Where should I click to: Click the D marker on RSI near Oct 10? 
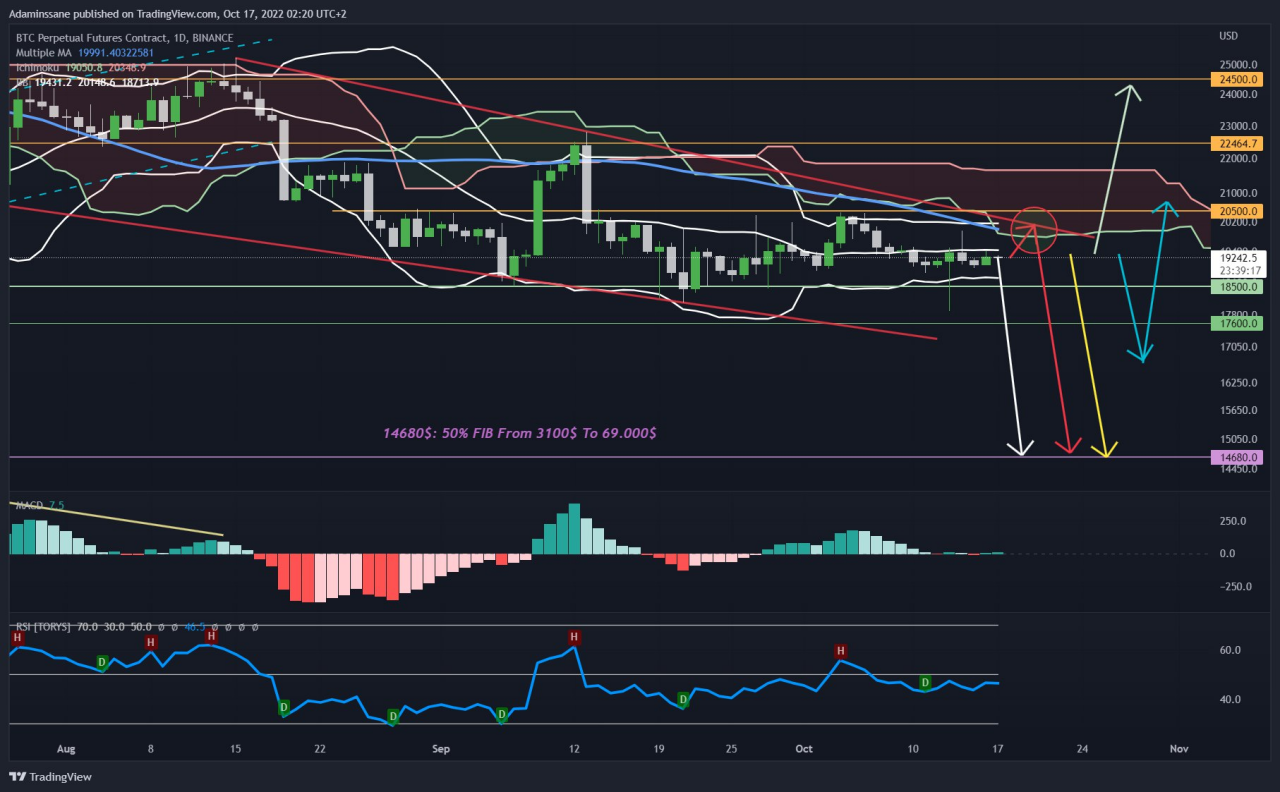coord(925,682)
